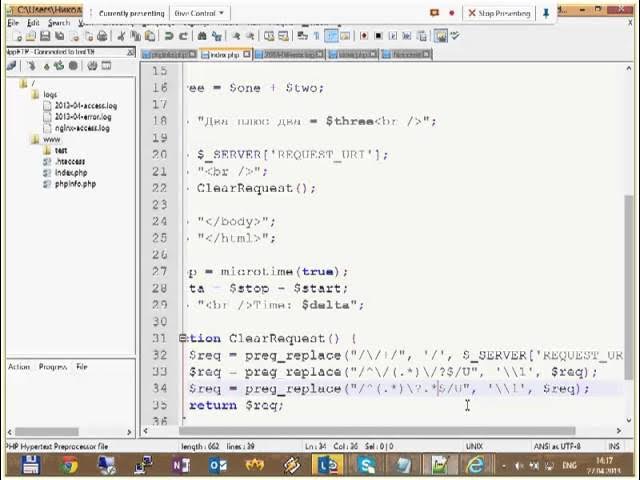Toggle the highlighted Indent Guide button
The image size is (640, 480).
click(331, 36)
